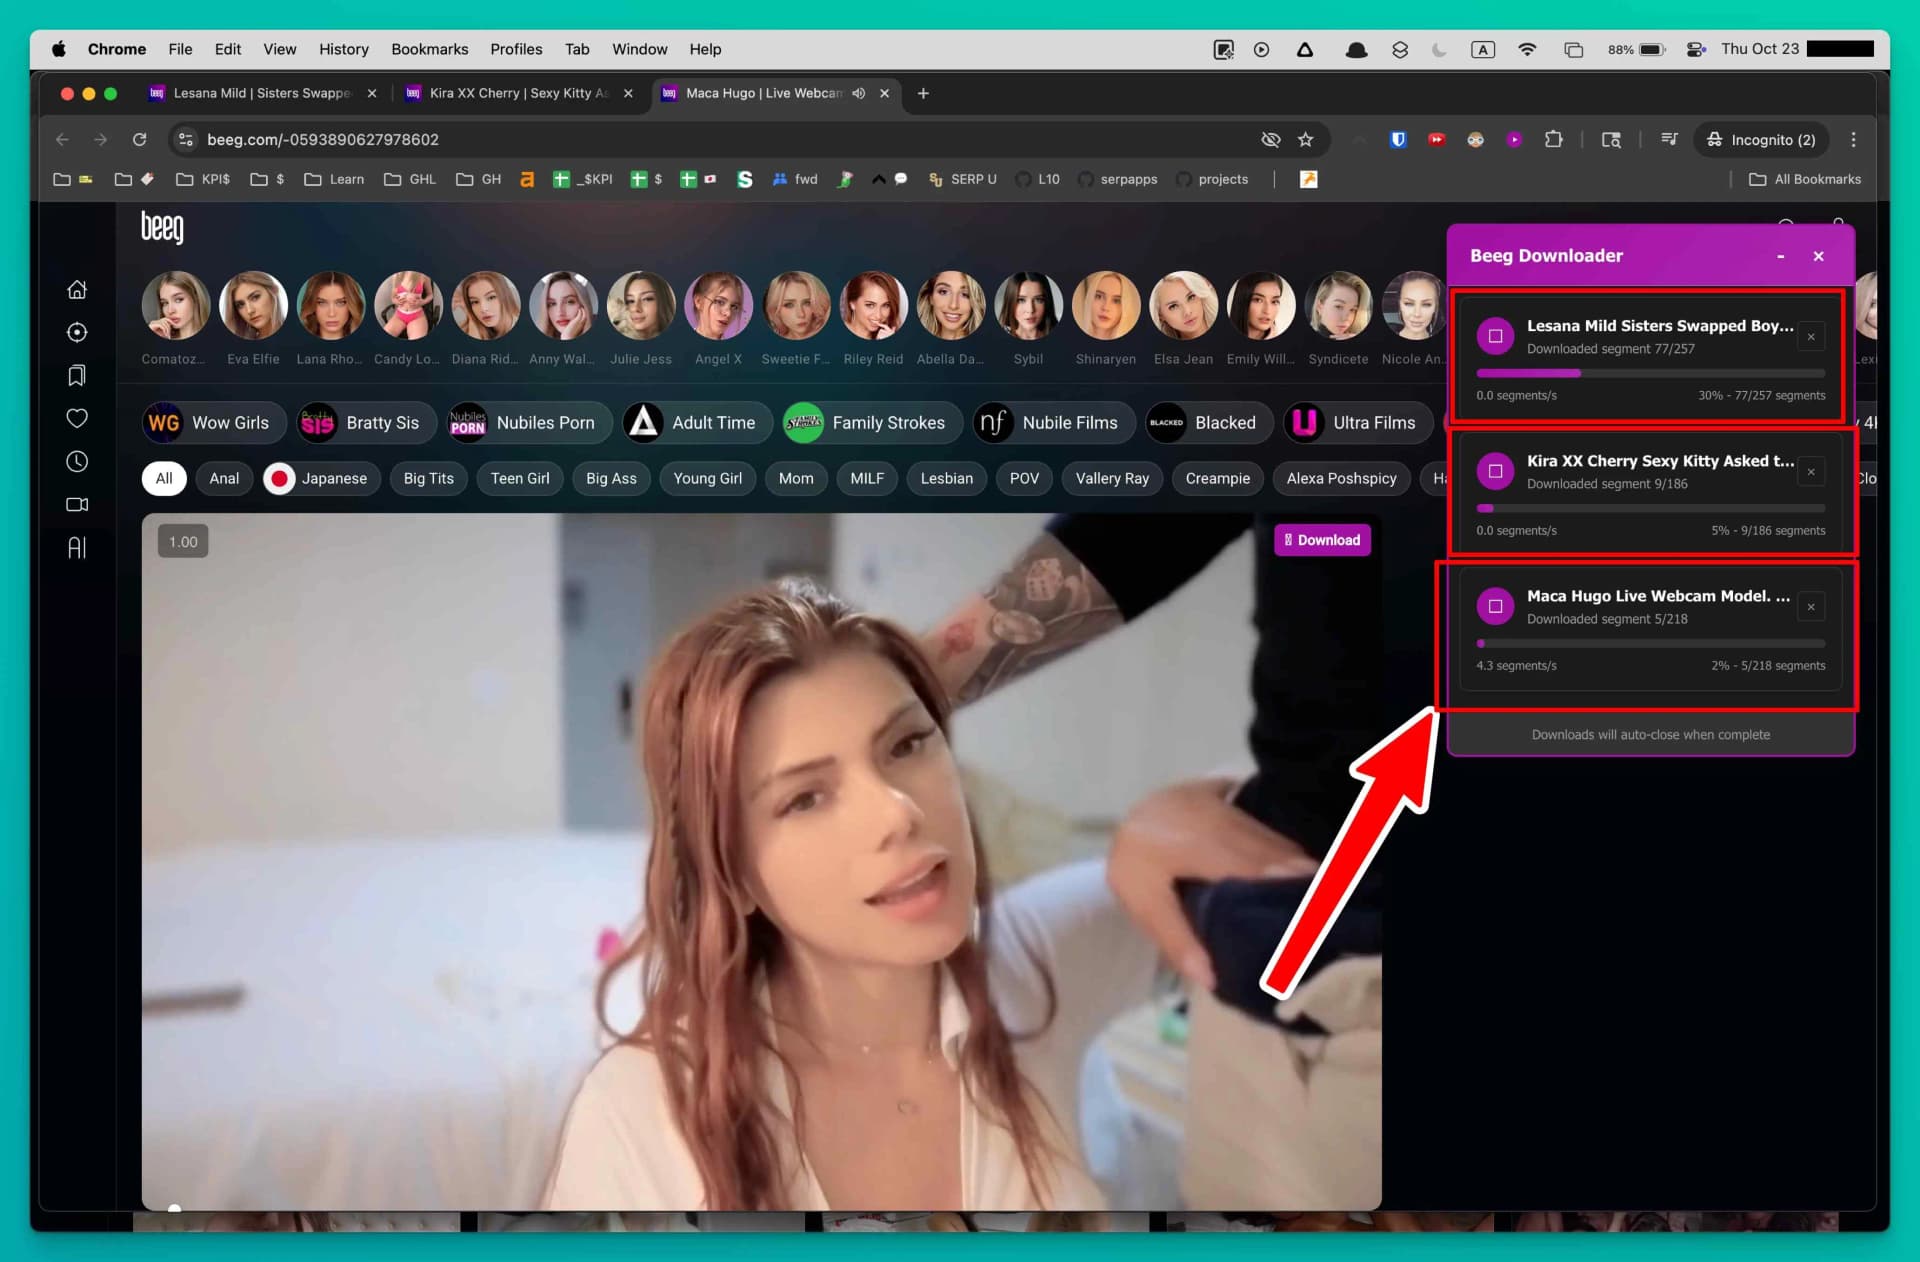Select the Japanese category filter
The height and width of the screenshot is (1262, 1920).
320,479
